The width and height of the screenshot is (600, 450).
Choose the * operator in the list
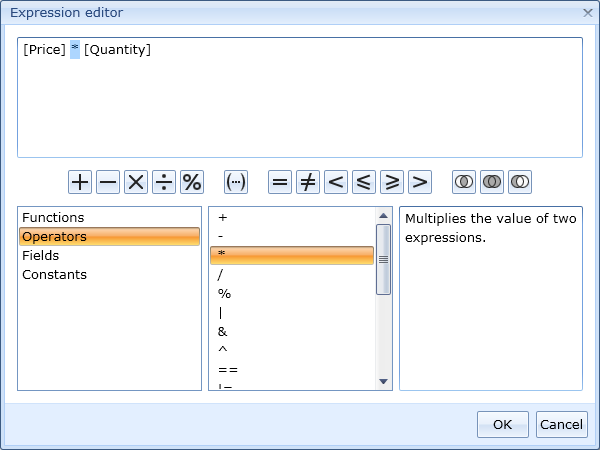292,255
